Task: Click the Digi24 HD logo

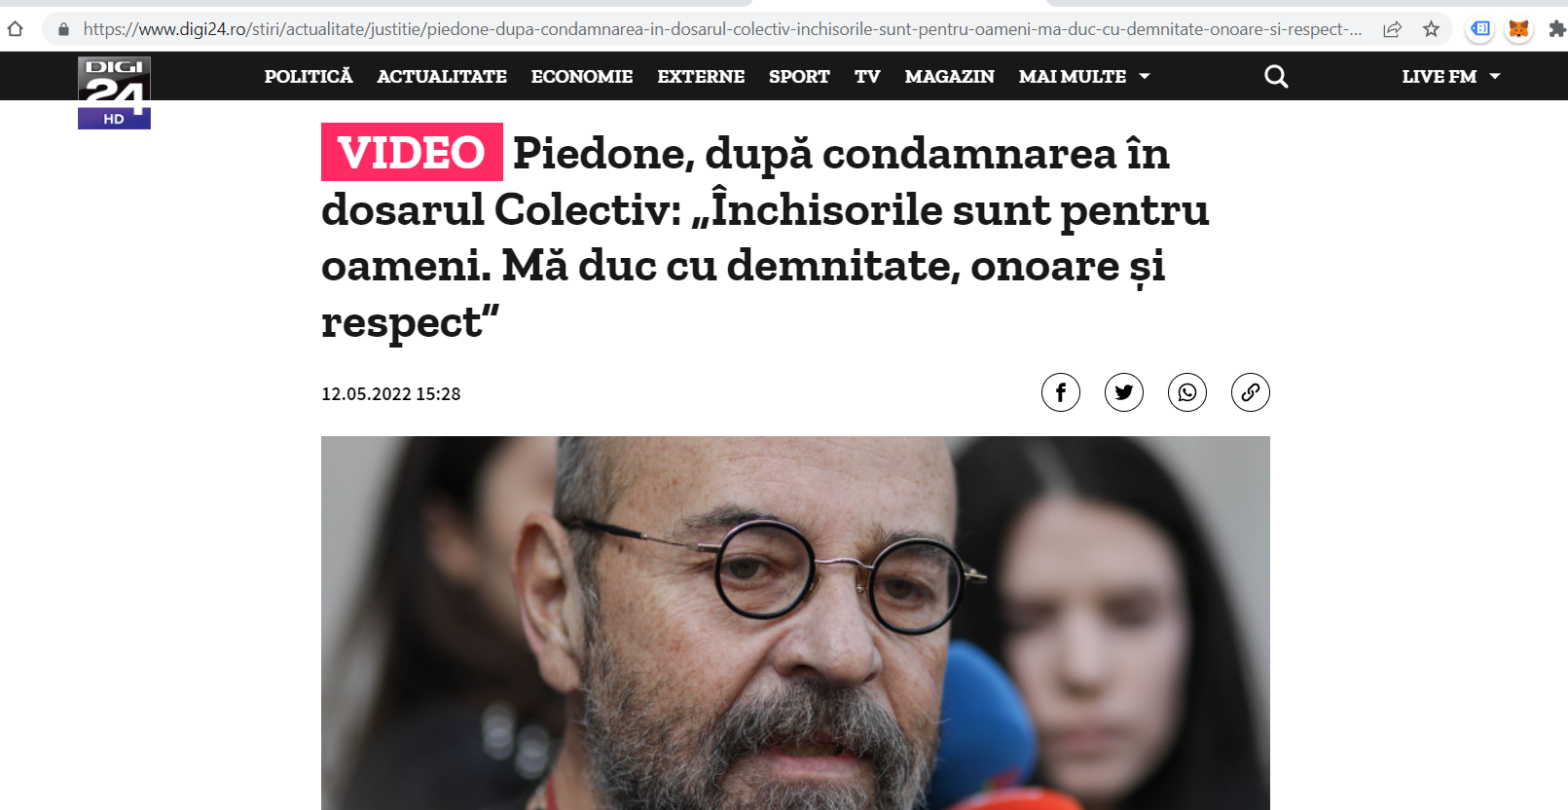Action: click(x=114, y=92)
